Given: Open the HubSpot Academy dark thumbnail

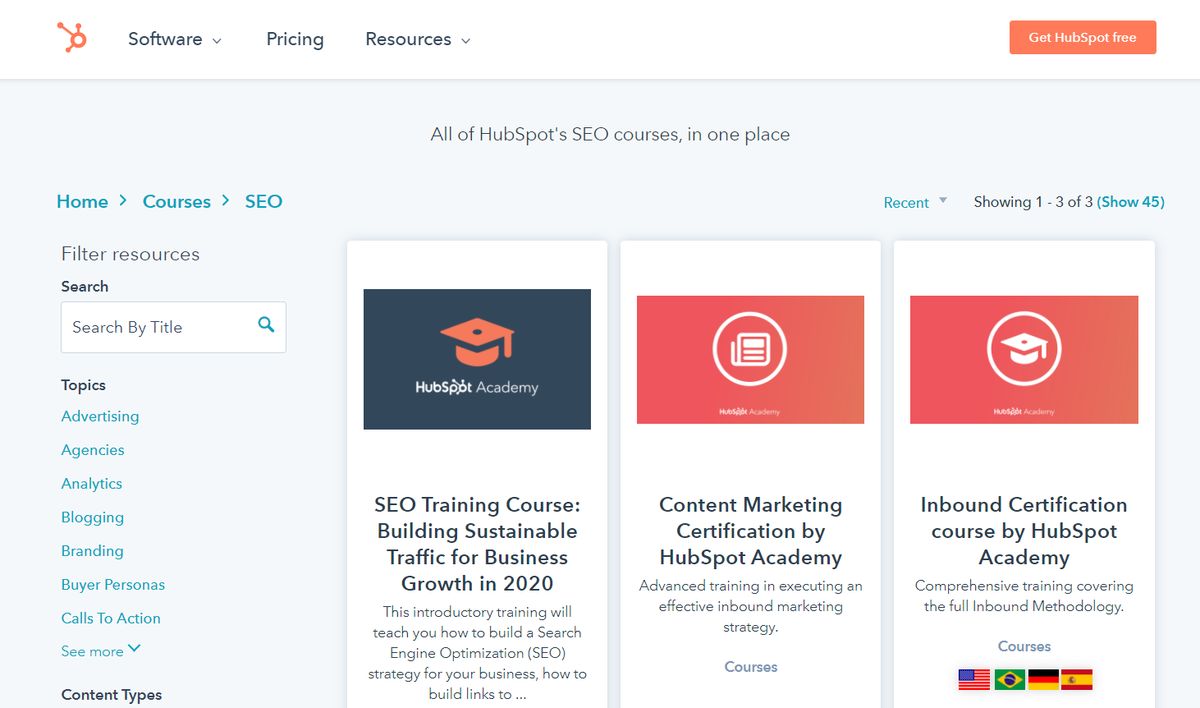Looking at the screenshot, I should 477,359.
